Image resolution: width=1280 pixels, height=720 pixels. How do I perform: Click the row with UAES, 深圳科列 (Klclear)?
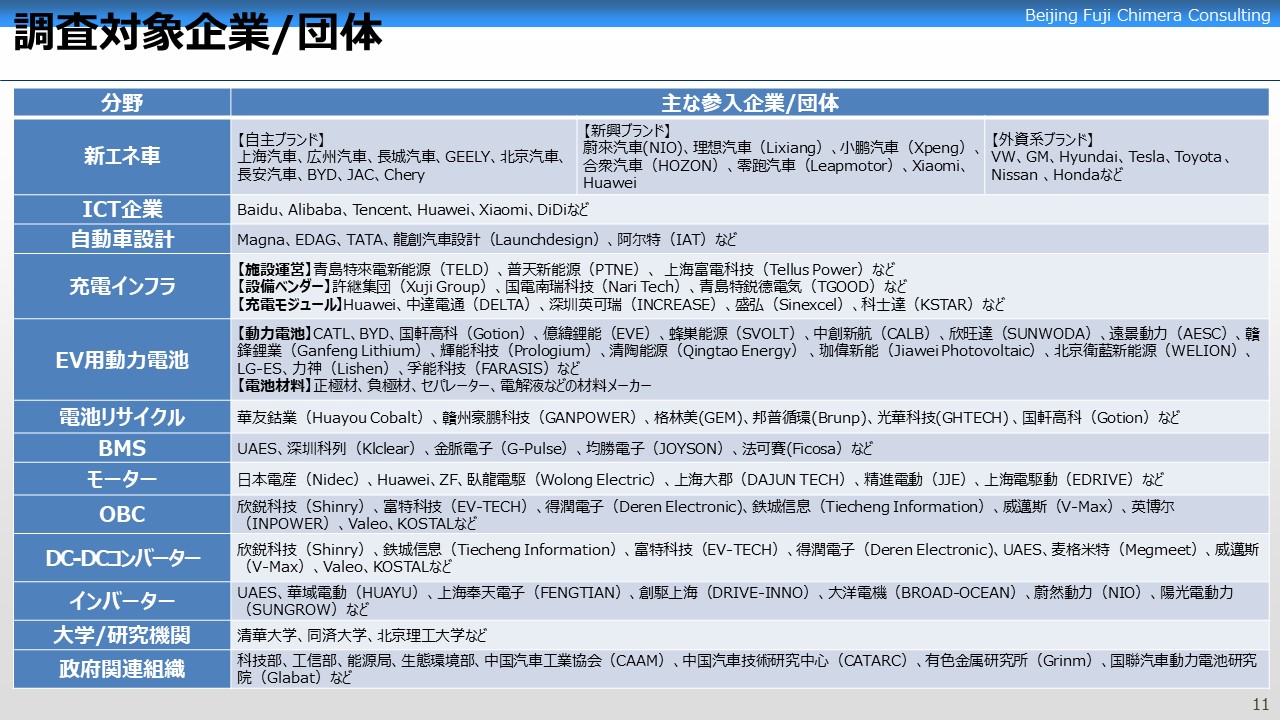750,448
